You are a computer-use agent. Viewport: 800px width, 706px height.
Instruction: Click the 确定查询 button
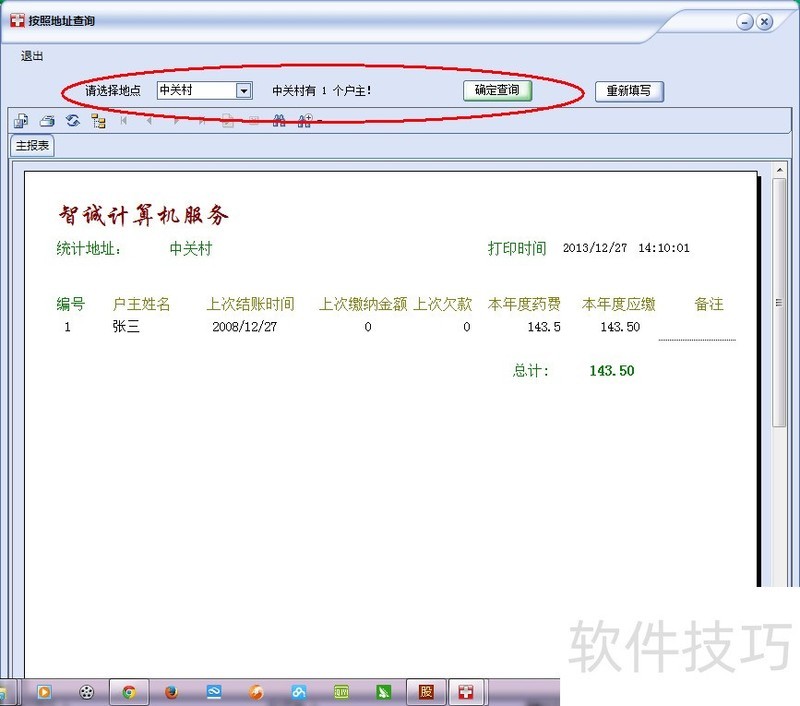point(497,90)
